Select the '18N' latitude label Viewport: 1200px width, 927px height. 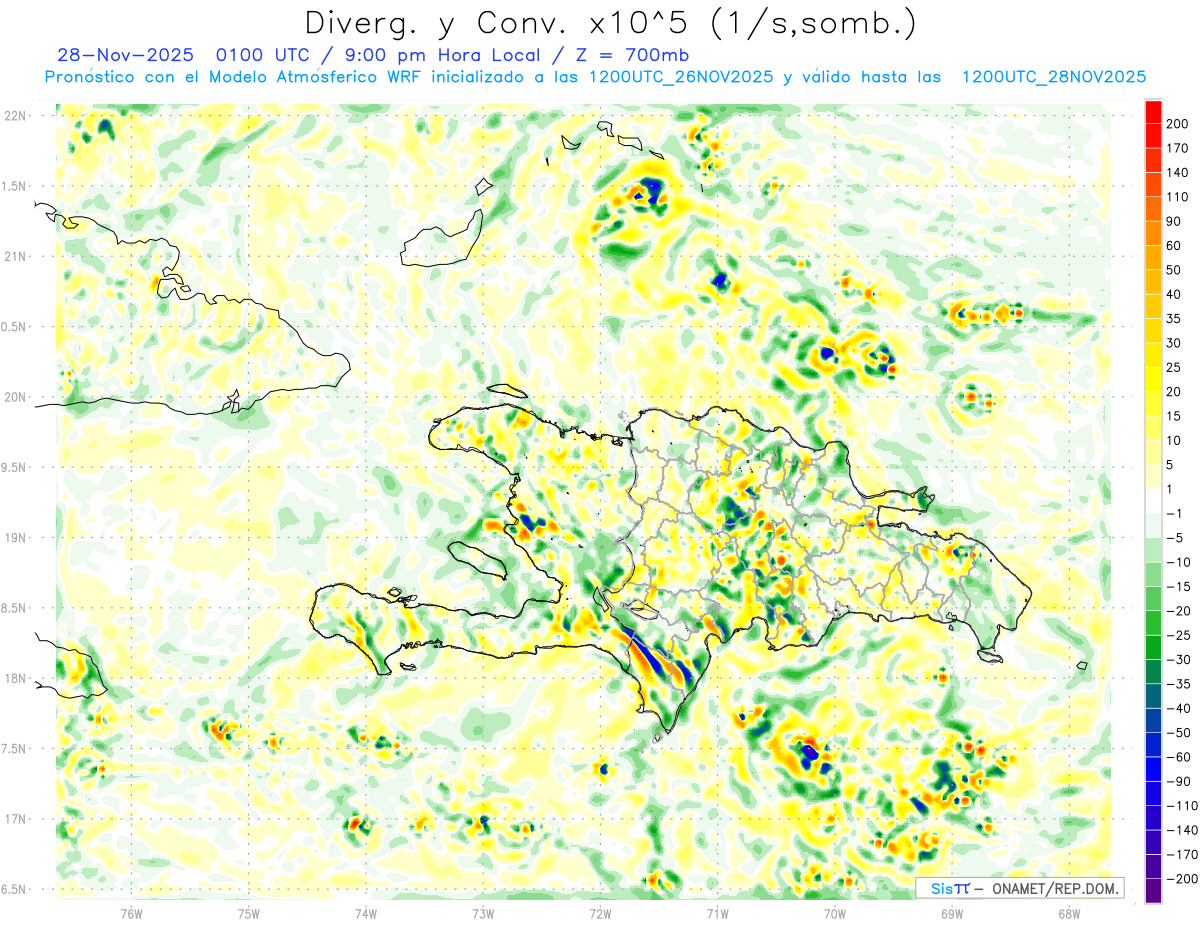14,678
